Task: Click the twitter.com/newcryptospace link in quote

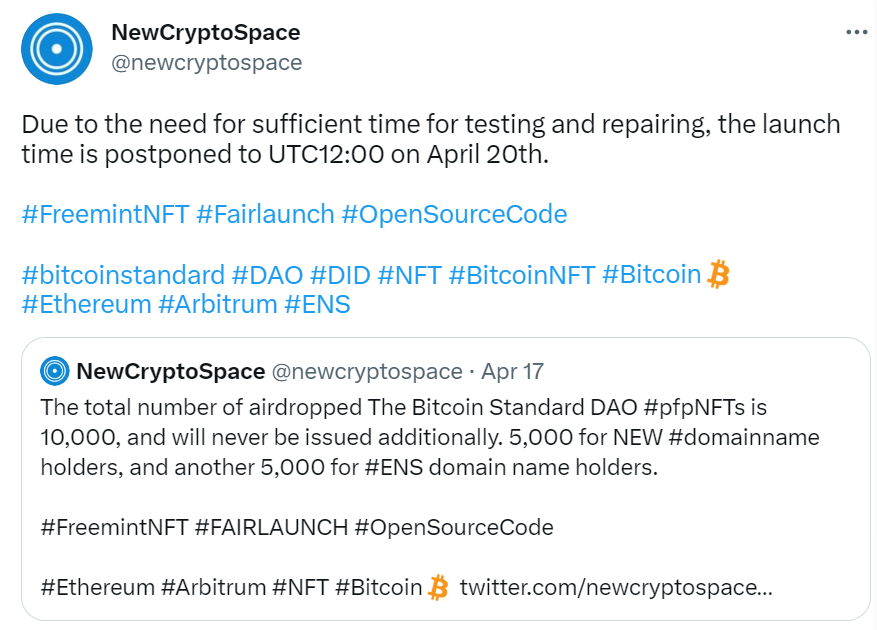Action: (616, 588)
